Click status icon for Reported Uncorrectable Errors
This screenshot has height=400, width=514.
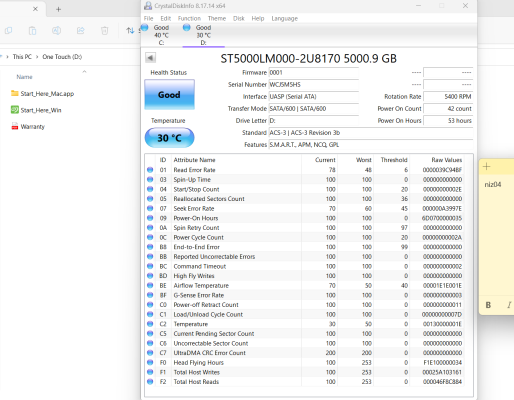(150, 257)
